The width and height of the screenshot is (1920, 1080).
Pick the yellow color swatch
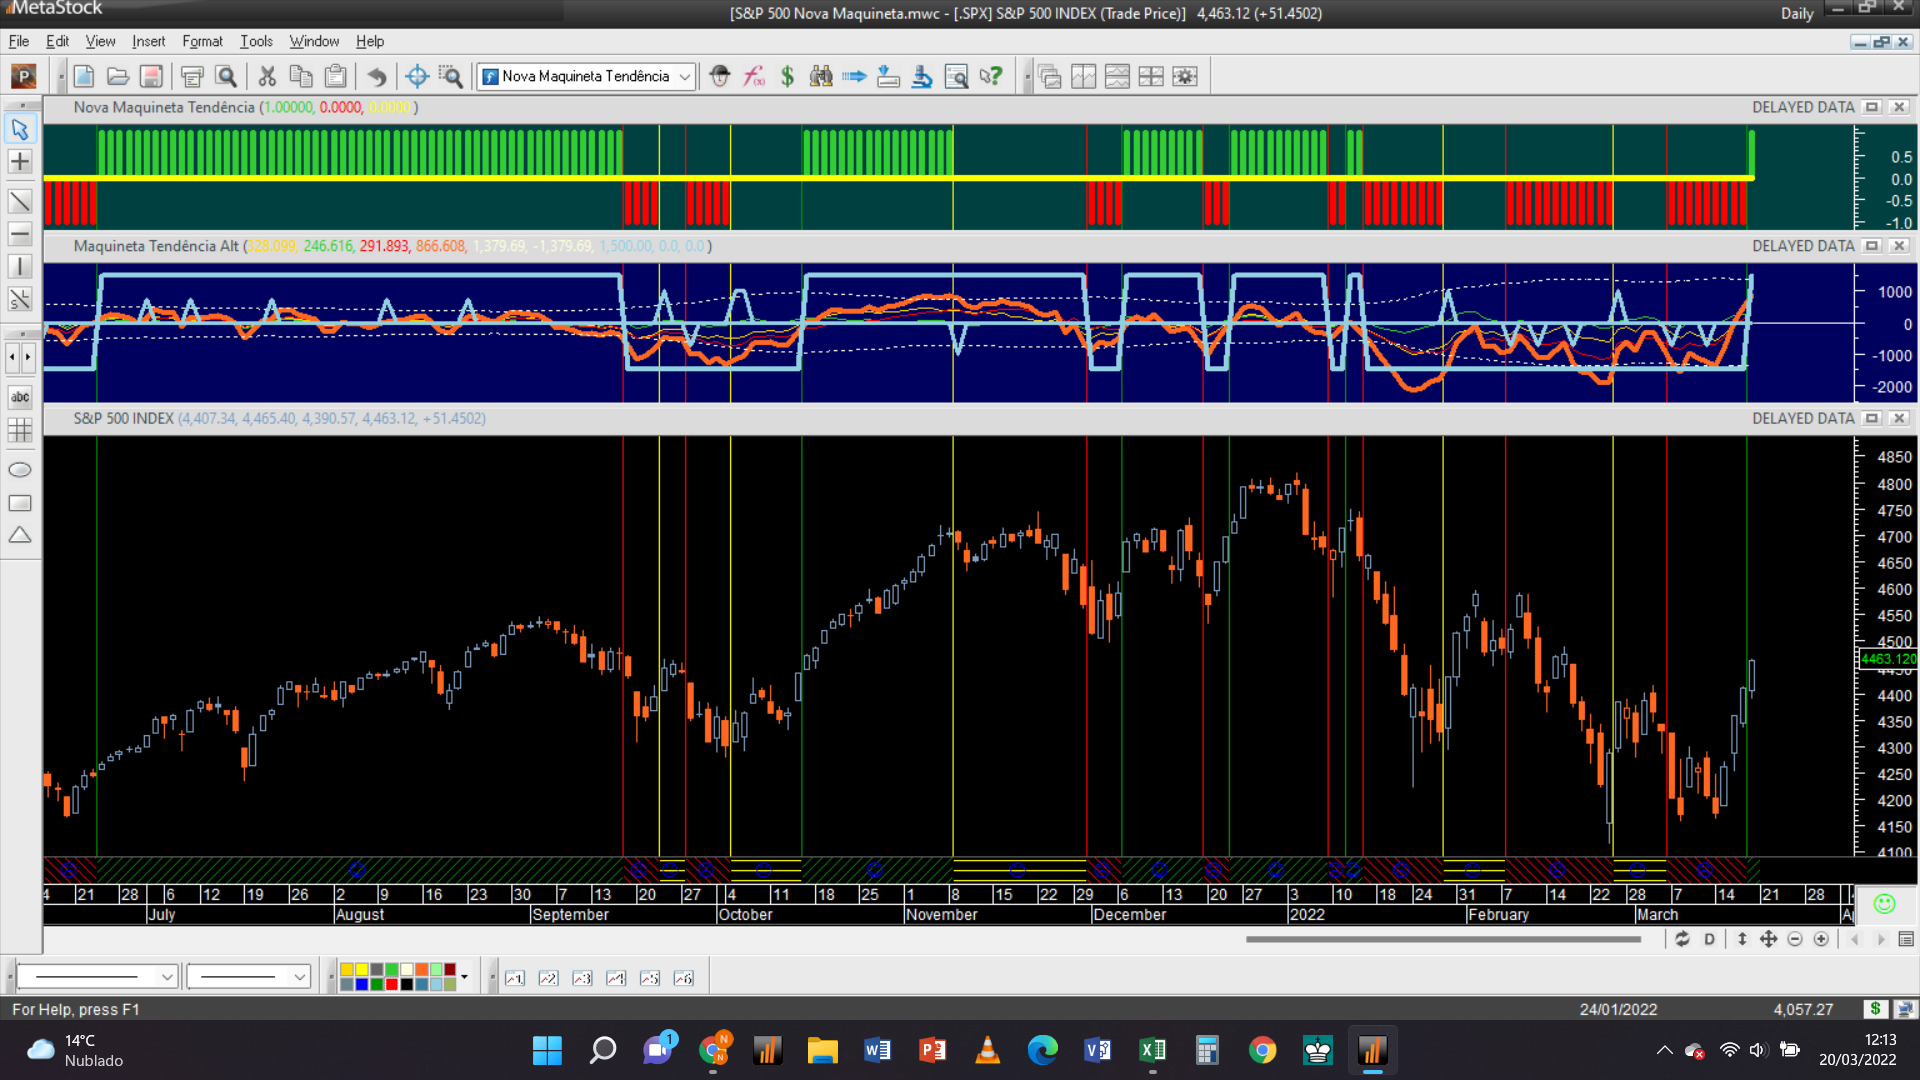tap(361, 969)
